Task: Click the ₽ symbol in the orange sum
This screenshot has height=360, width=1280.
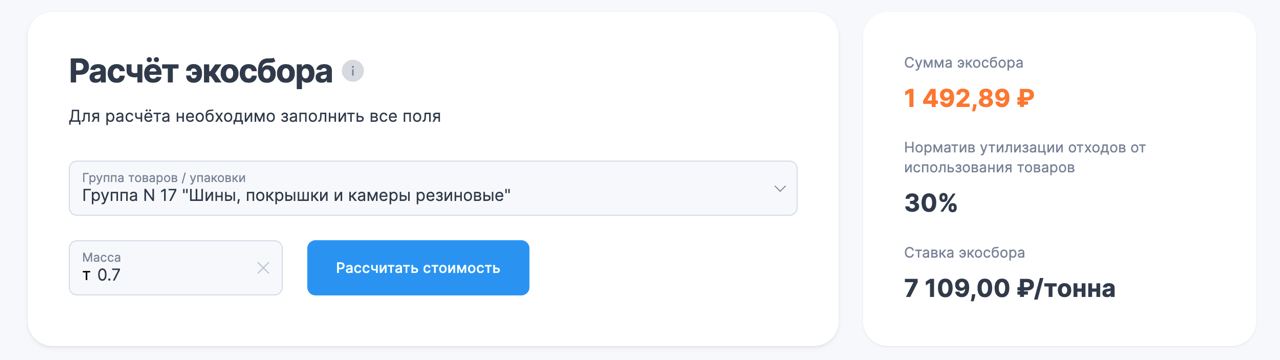Action: click(x=1024, y=99)
